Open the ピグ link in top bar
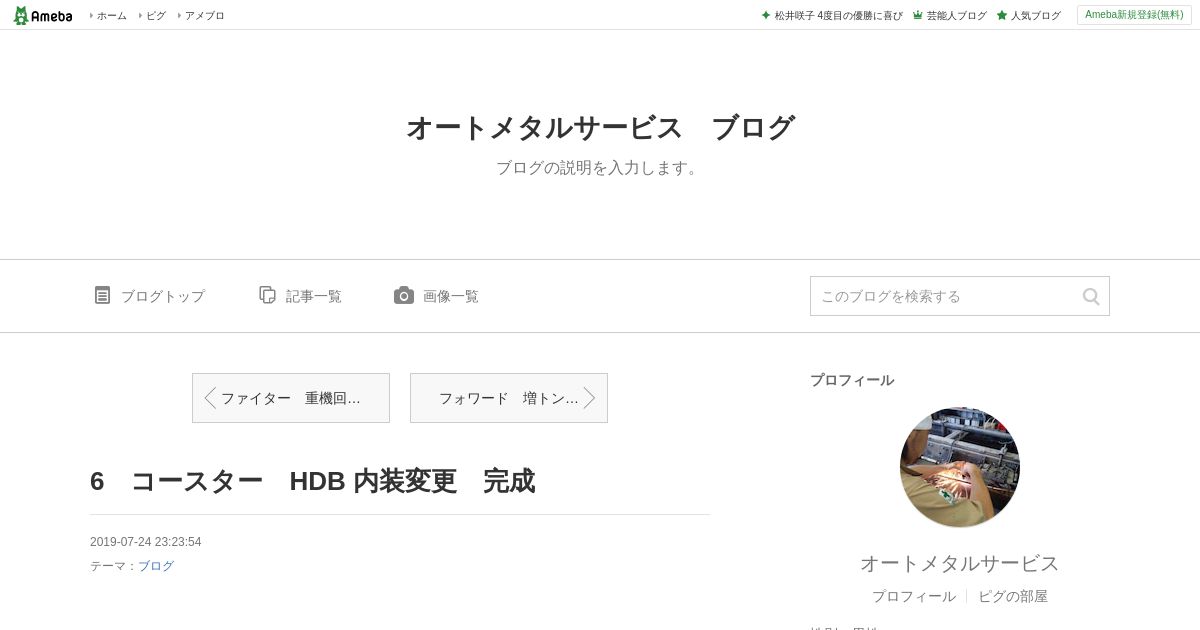 coord(156,16)
